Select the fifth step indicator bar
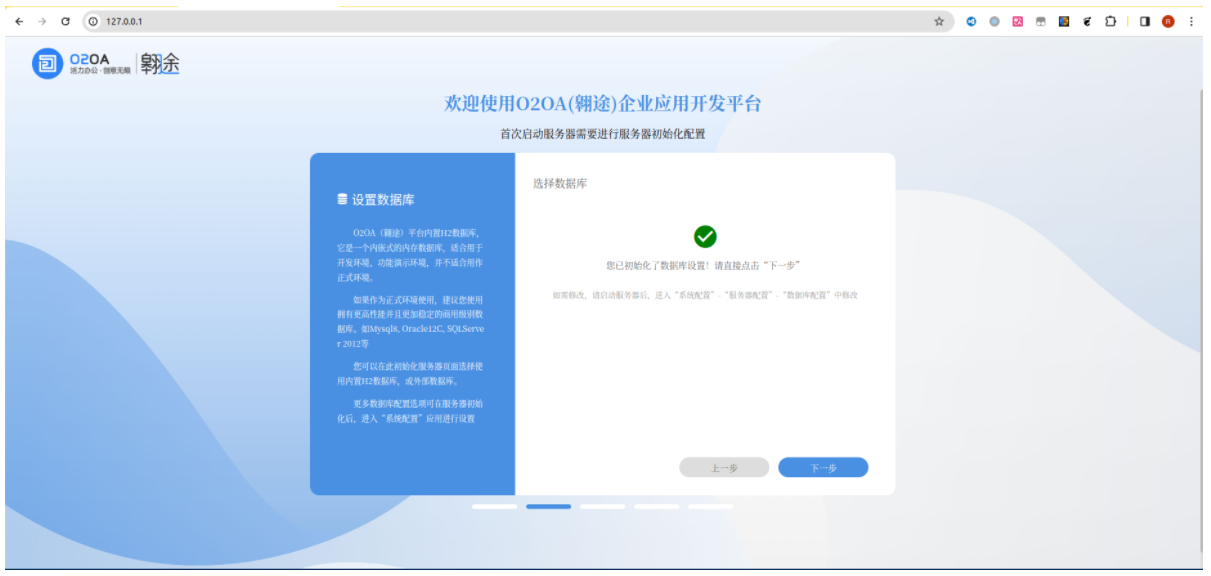The height and width of the screenshot is (576, 1211). click(x=710, y=506)
